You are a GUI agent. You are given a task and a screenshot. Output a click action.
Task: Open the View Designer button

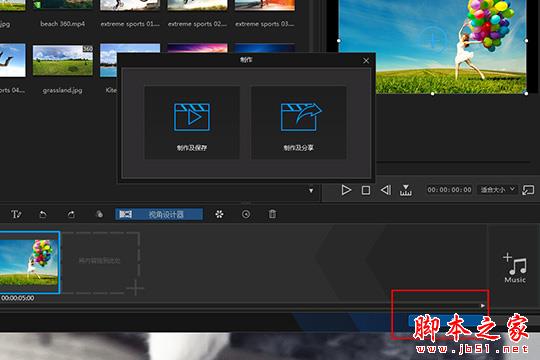click(159, 214)
